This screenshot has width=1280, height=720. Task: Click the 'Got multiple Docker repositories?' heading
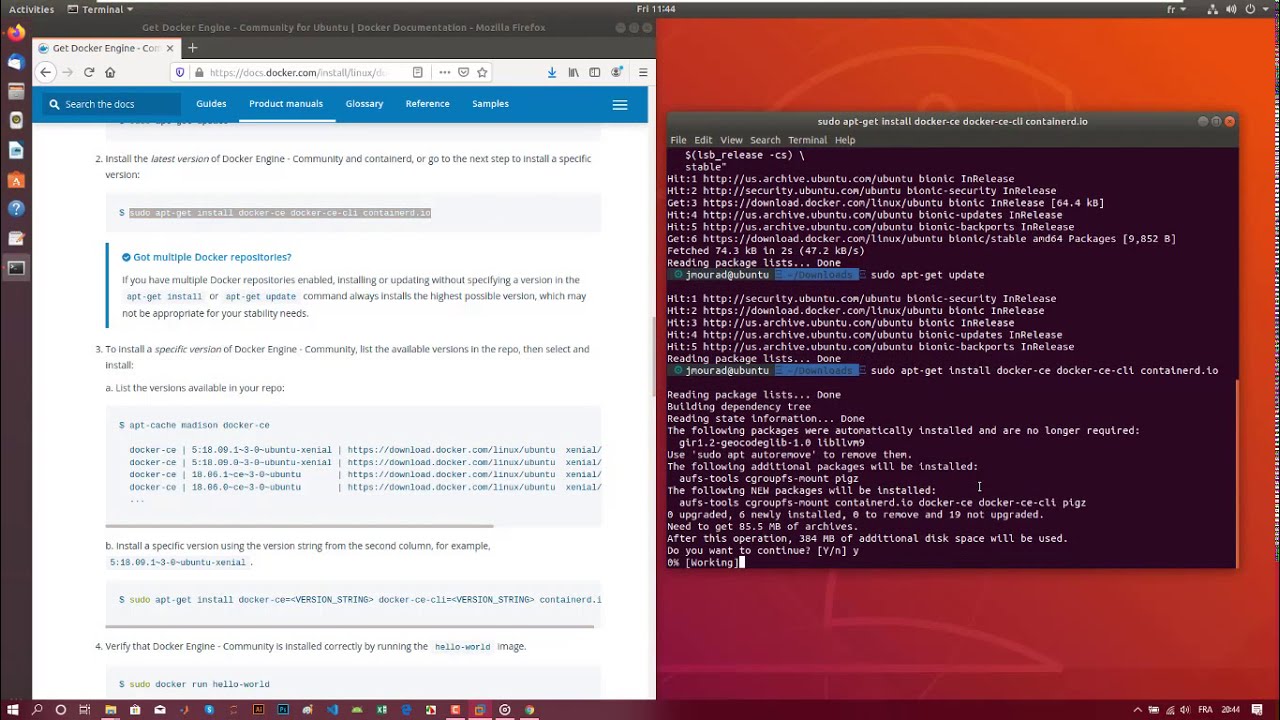coord(212,257)
